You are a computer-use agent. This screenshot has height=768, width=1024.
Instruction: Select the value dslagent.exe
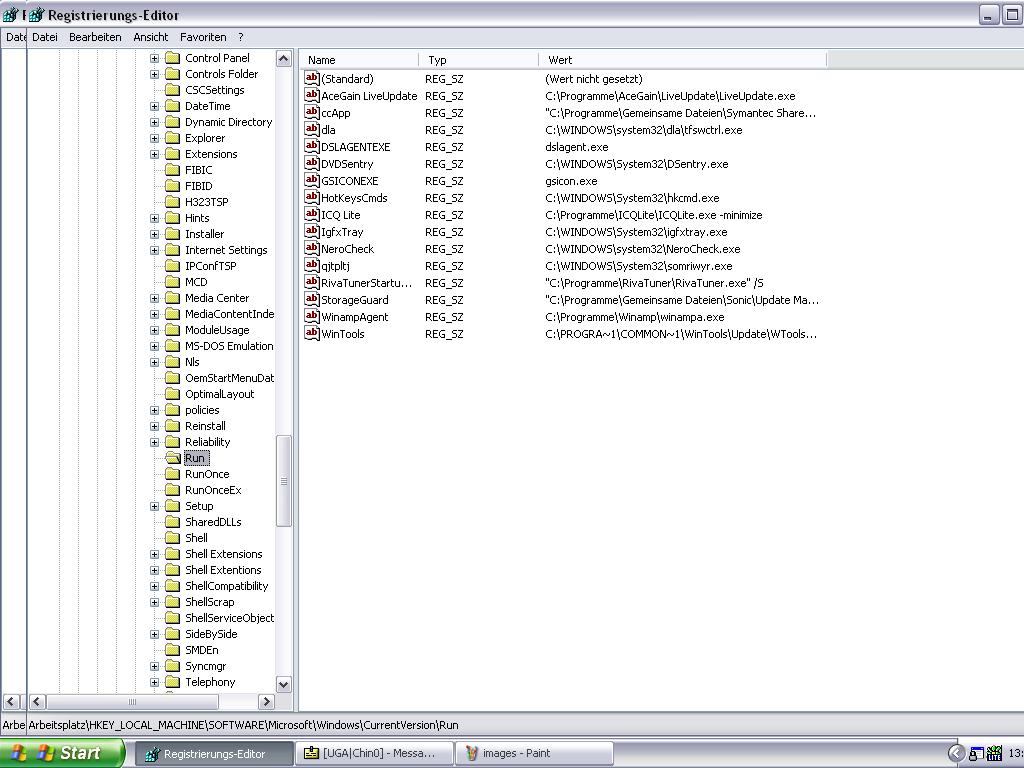tap(577, 147)
